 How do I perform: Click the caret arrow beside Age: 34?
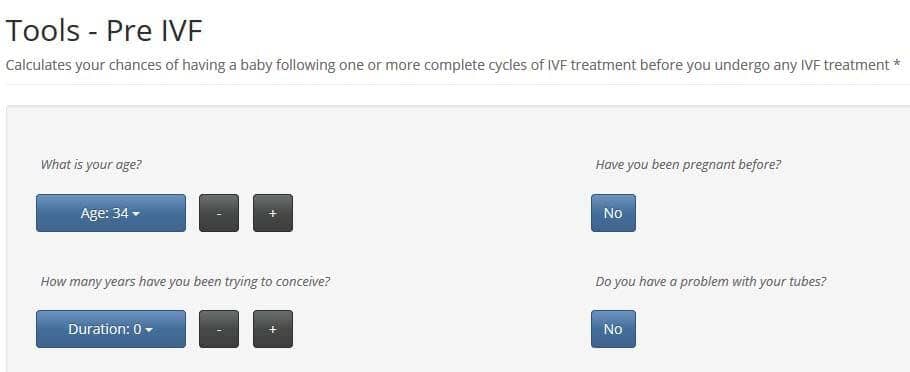[x=136, y=214]
